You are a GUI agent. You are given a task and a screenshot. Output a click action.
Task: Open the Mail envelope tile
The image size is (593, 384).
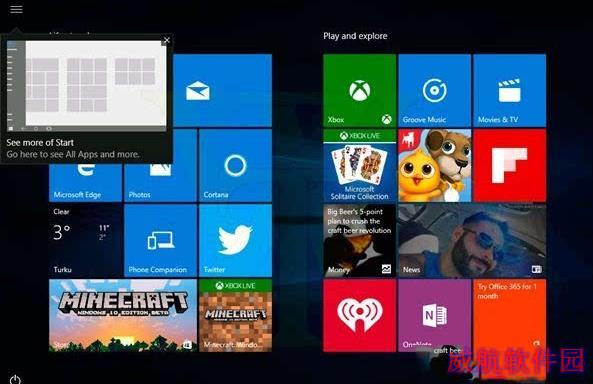223,90
